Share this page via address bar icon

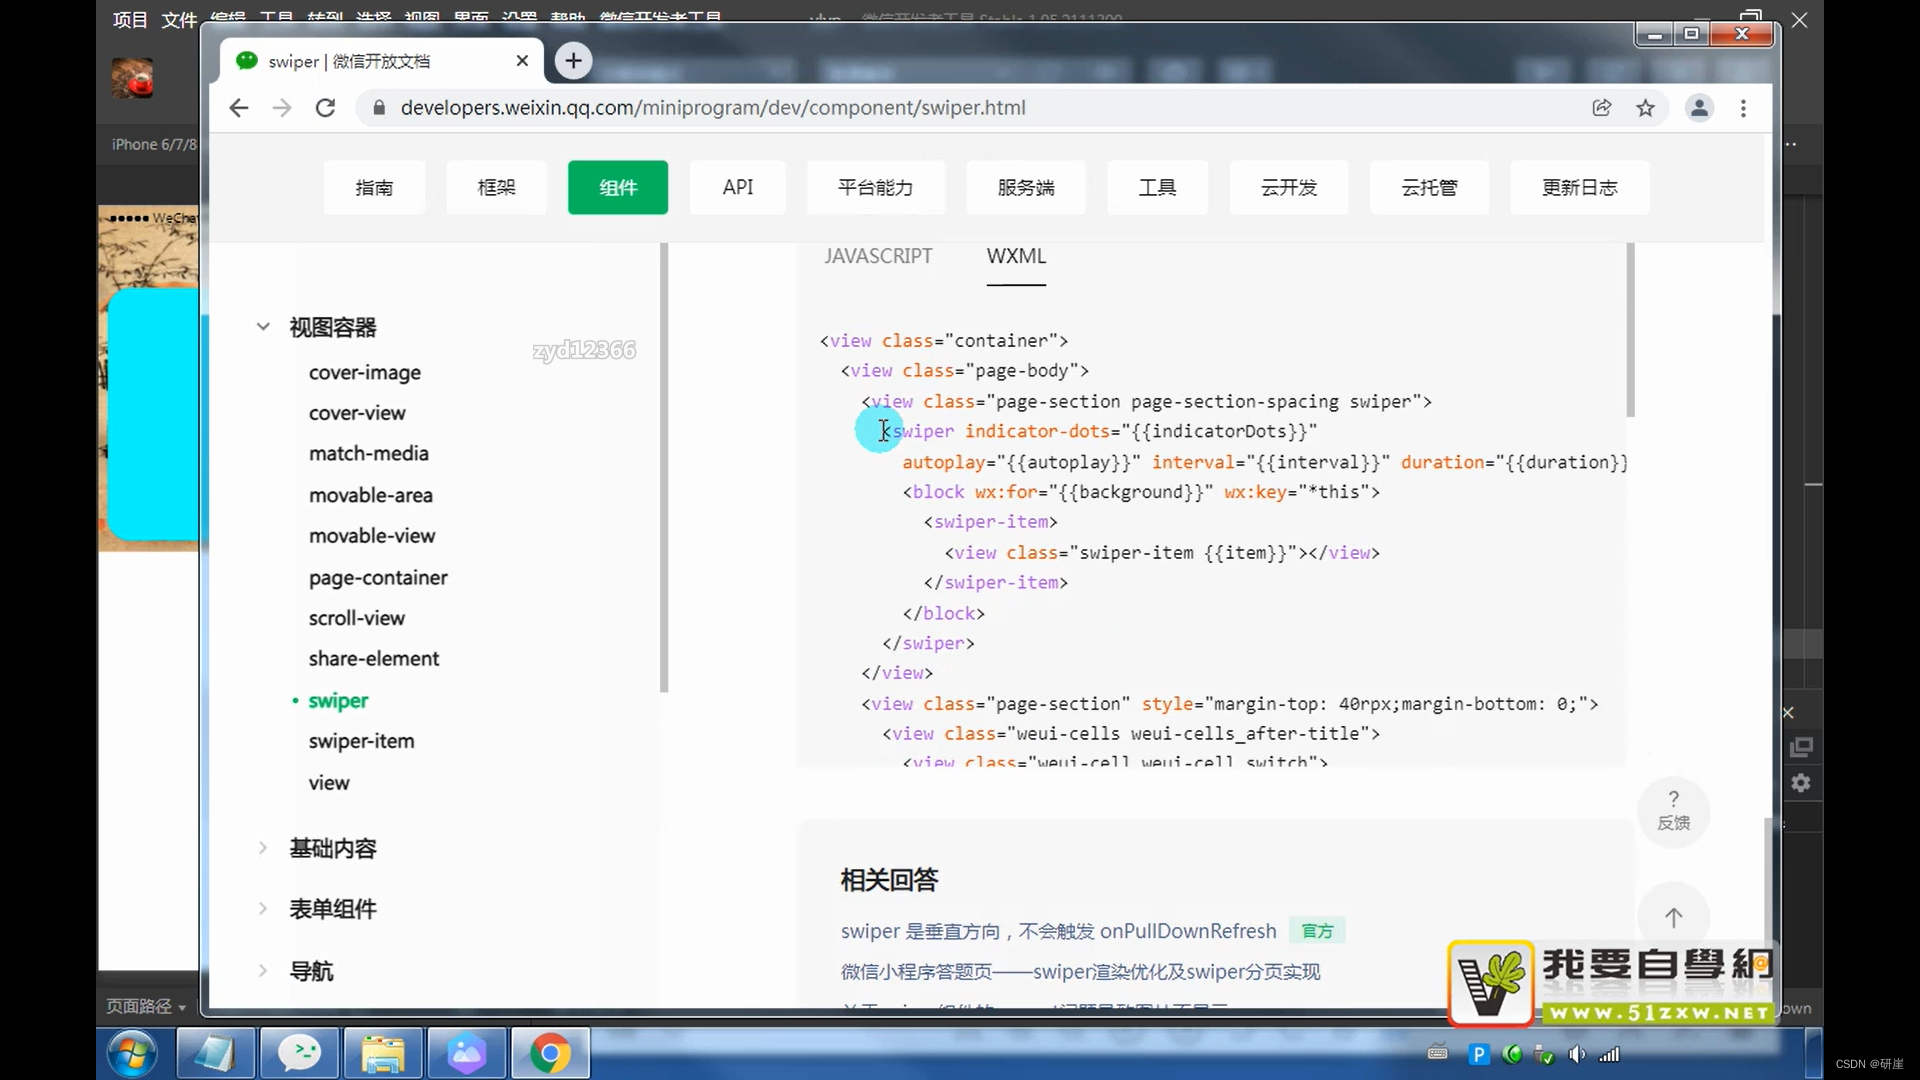pyautogui.click(x=1602, y=108)
